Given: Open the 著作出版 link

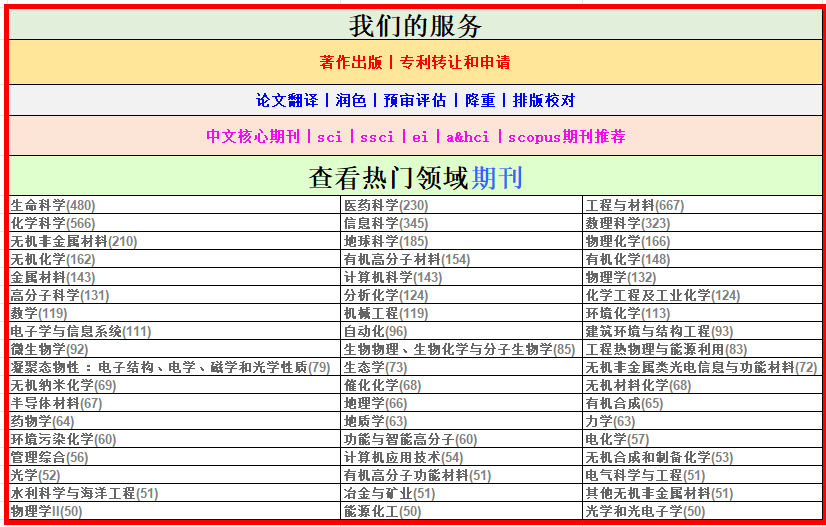Looking at the screenshot, I should [x=351, y=62].
